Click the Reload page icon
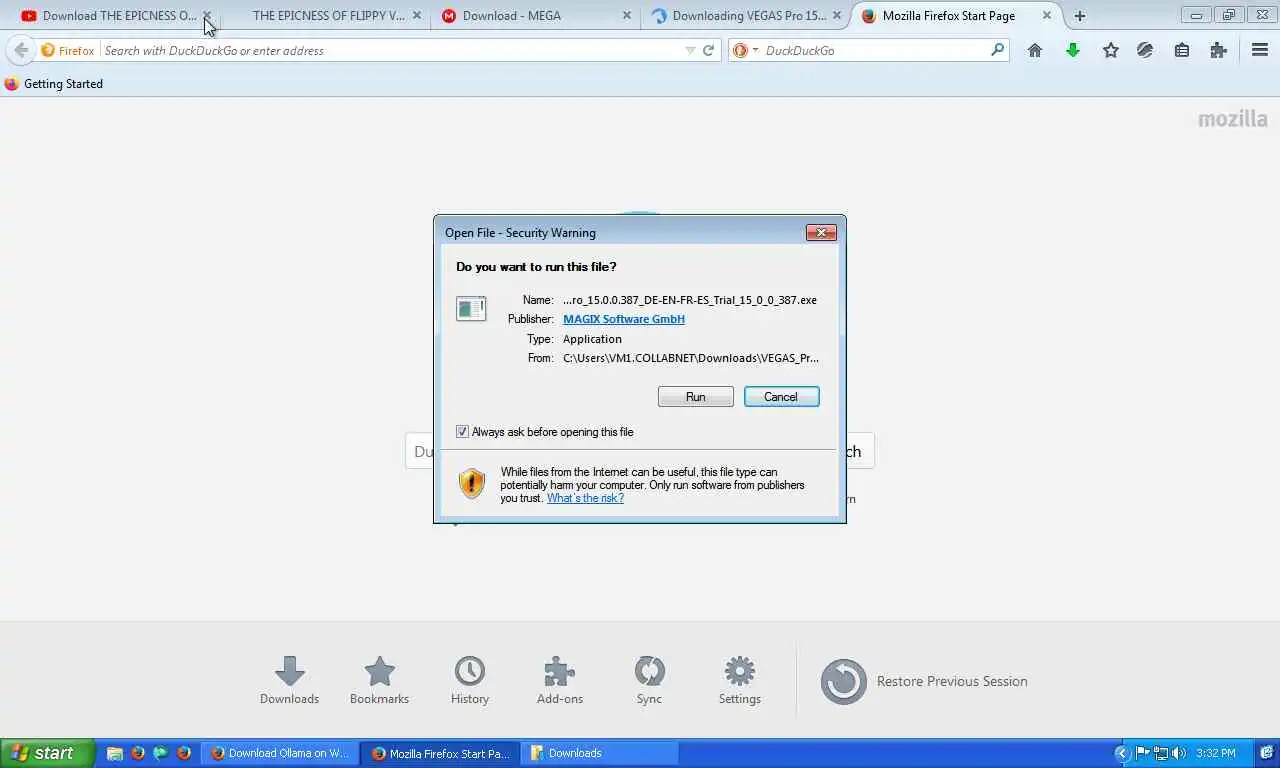The width and height of the screenshot is (1280, 768). pos(709,50)
